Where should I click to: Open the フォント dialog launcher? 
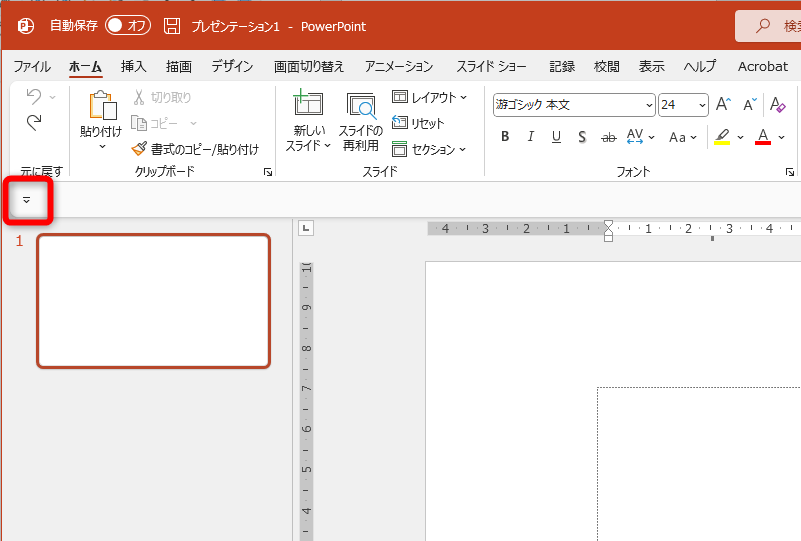pos(790,172)
